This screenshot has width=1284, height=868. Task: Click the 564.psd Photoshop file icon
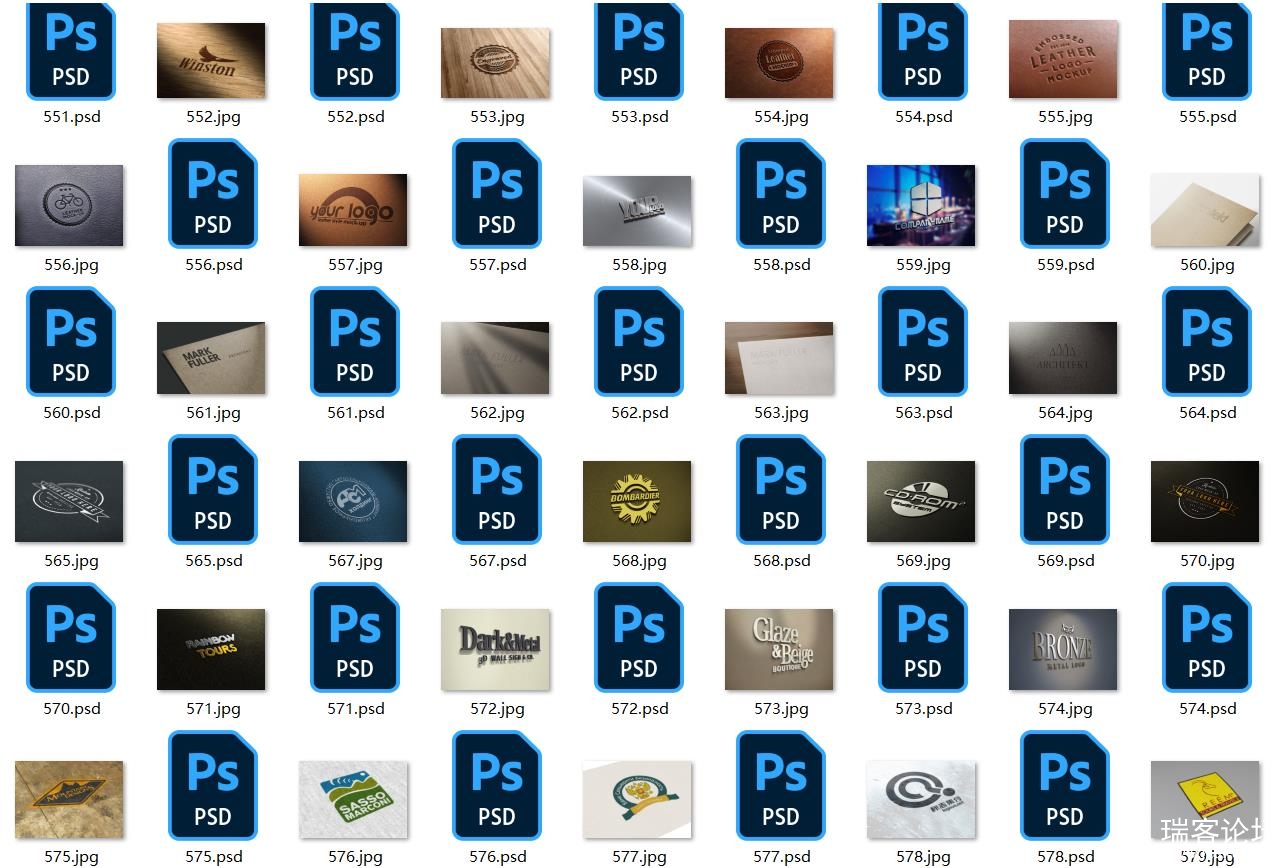point(1207,342)
